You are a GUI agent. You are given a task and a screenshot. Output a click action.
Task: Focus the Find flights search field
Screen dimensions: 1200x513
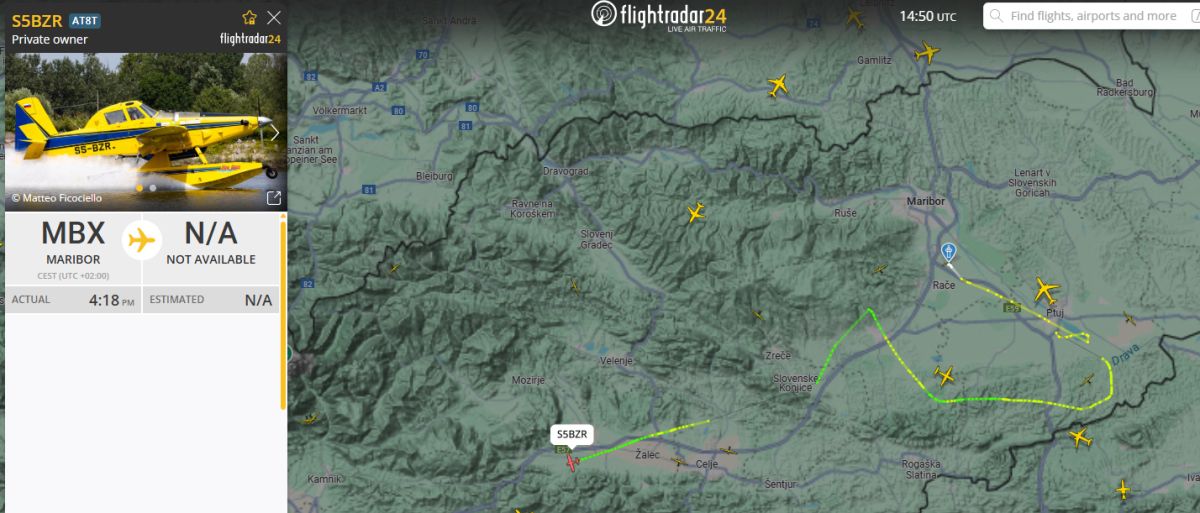tap(1091, 16)
